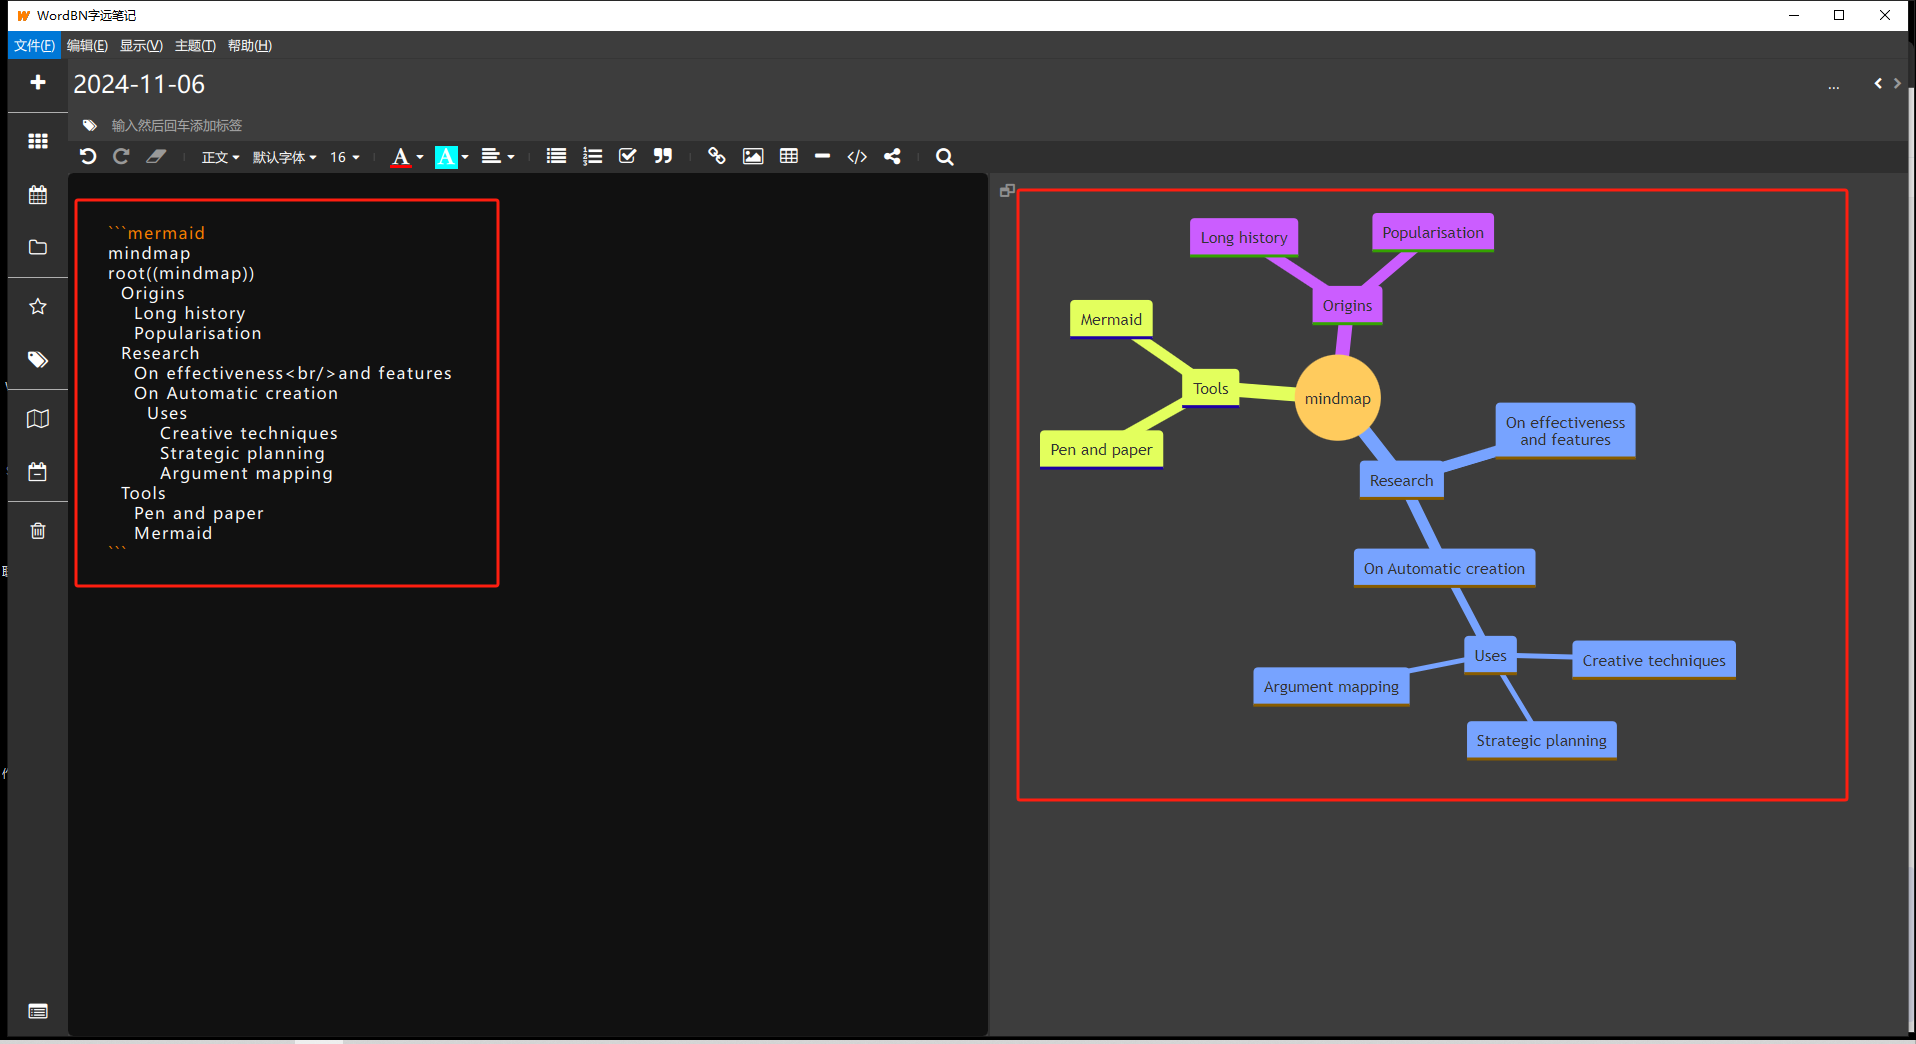The image size is (1916, 1044).
Task: Click the Strategic planning diagram node
Action: point(1541,741)
